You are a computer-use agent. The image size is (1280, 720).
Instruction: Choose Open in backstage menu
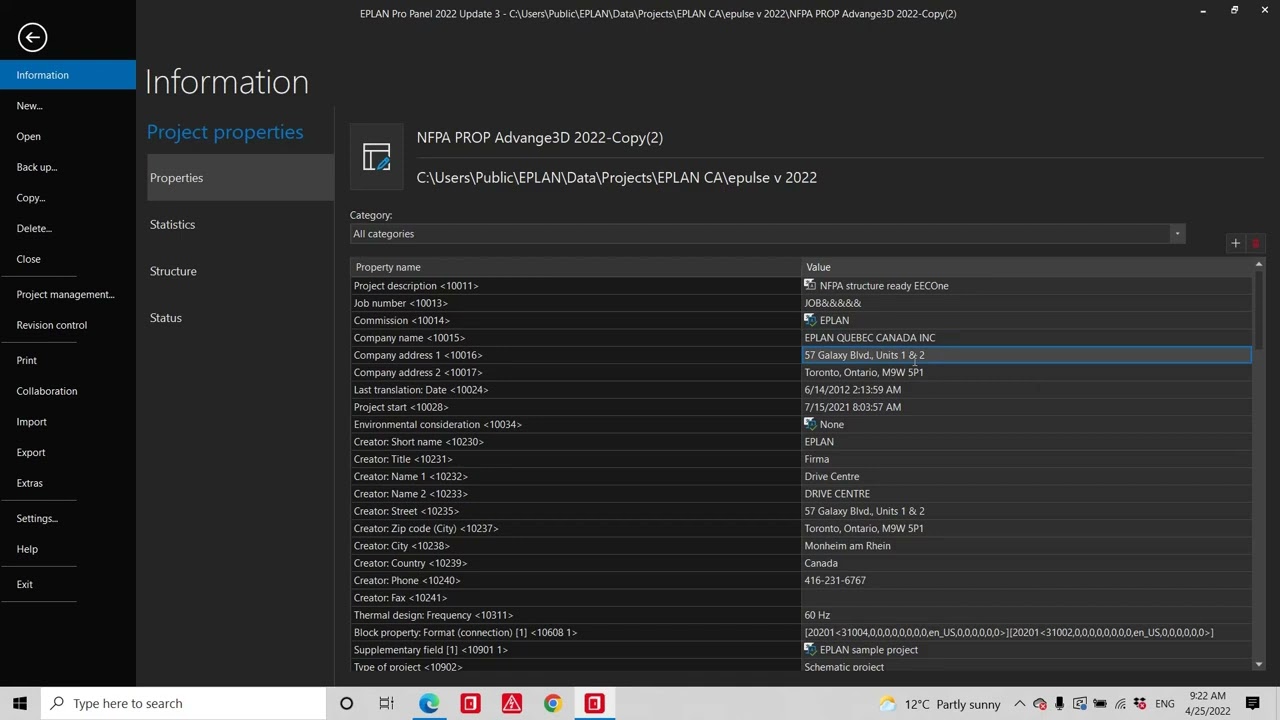tap(28, 136)
